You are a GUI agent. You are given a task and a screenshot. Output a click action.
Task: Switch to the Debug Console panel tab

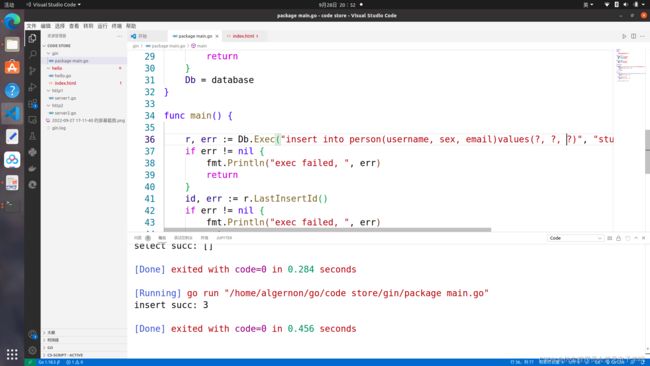point(183,238)
